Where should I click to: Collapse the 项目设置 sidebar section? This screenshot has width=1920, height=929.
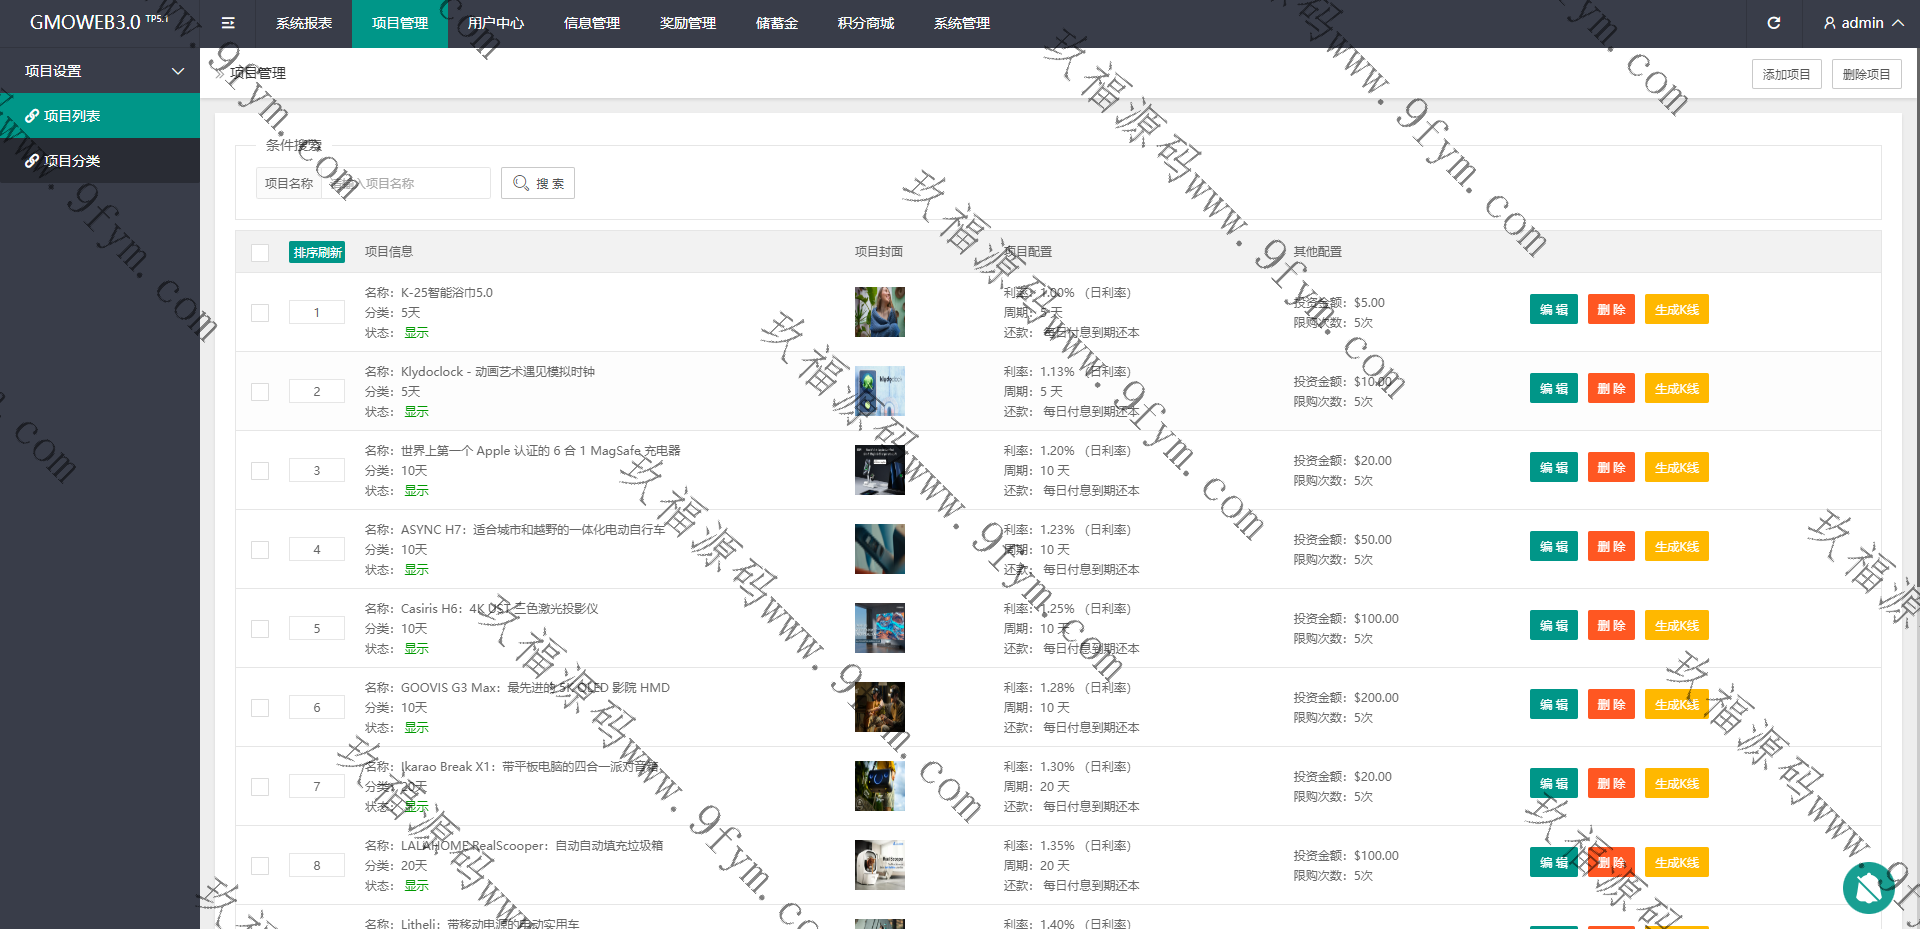coord(178,71)
